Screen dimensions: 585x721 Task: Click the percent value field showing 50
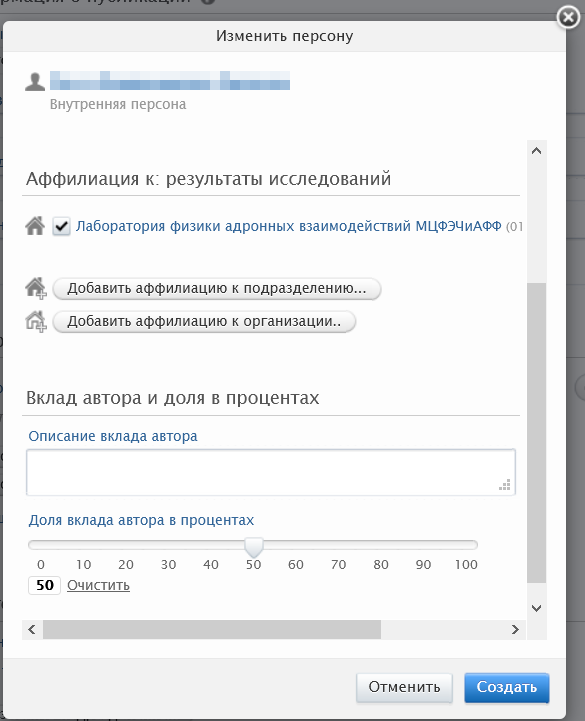pos(45,585)
